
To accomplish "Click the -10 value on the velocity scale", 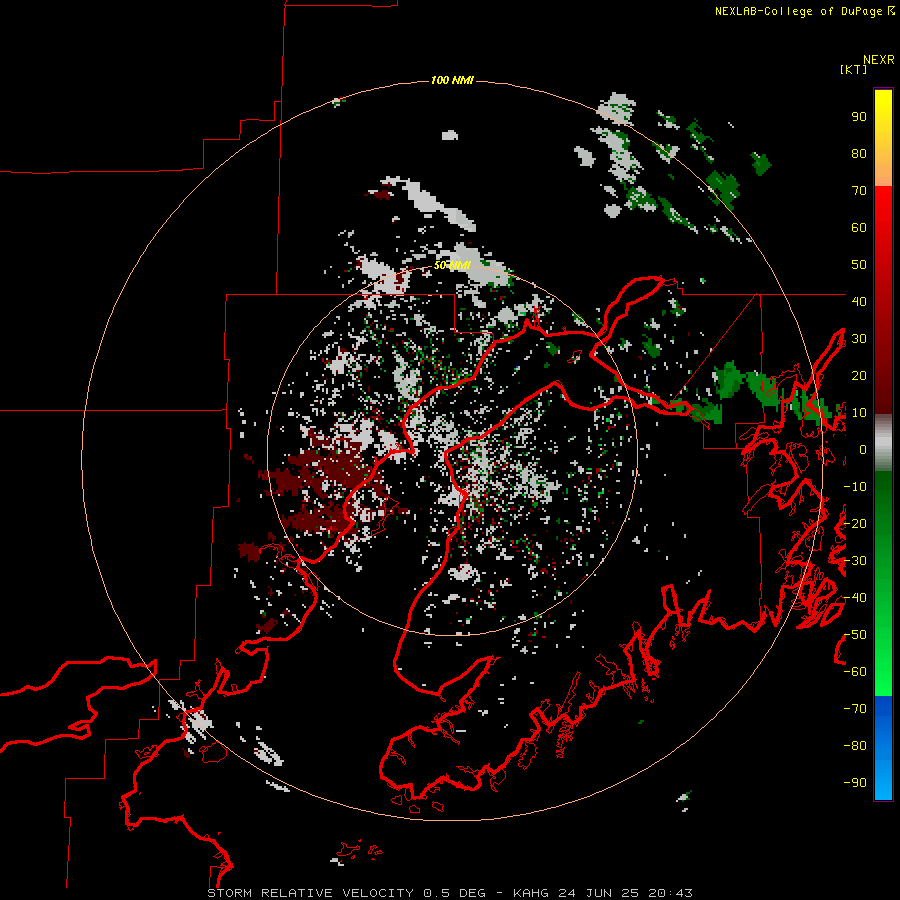I will [x=855, y=487].
